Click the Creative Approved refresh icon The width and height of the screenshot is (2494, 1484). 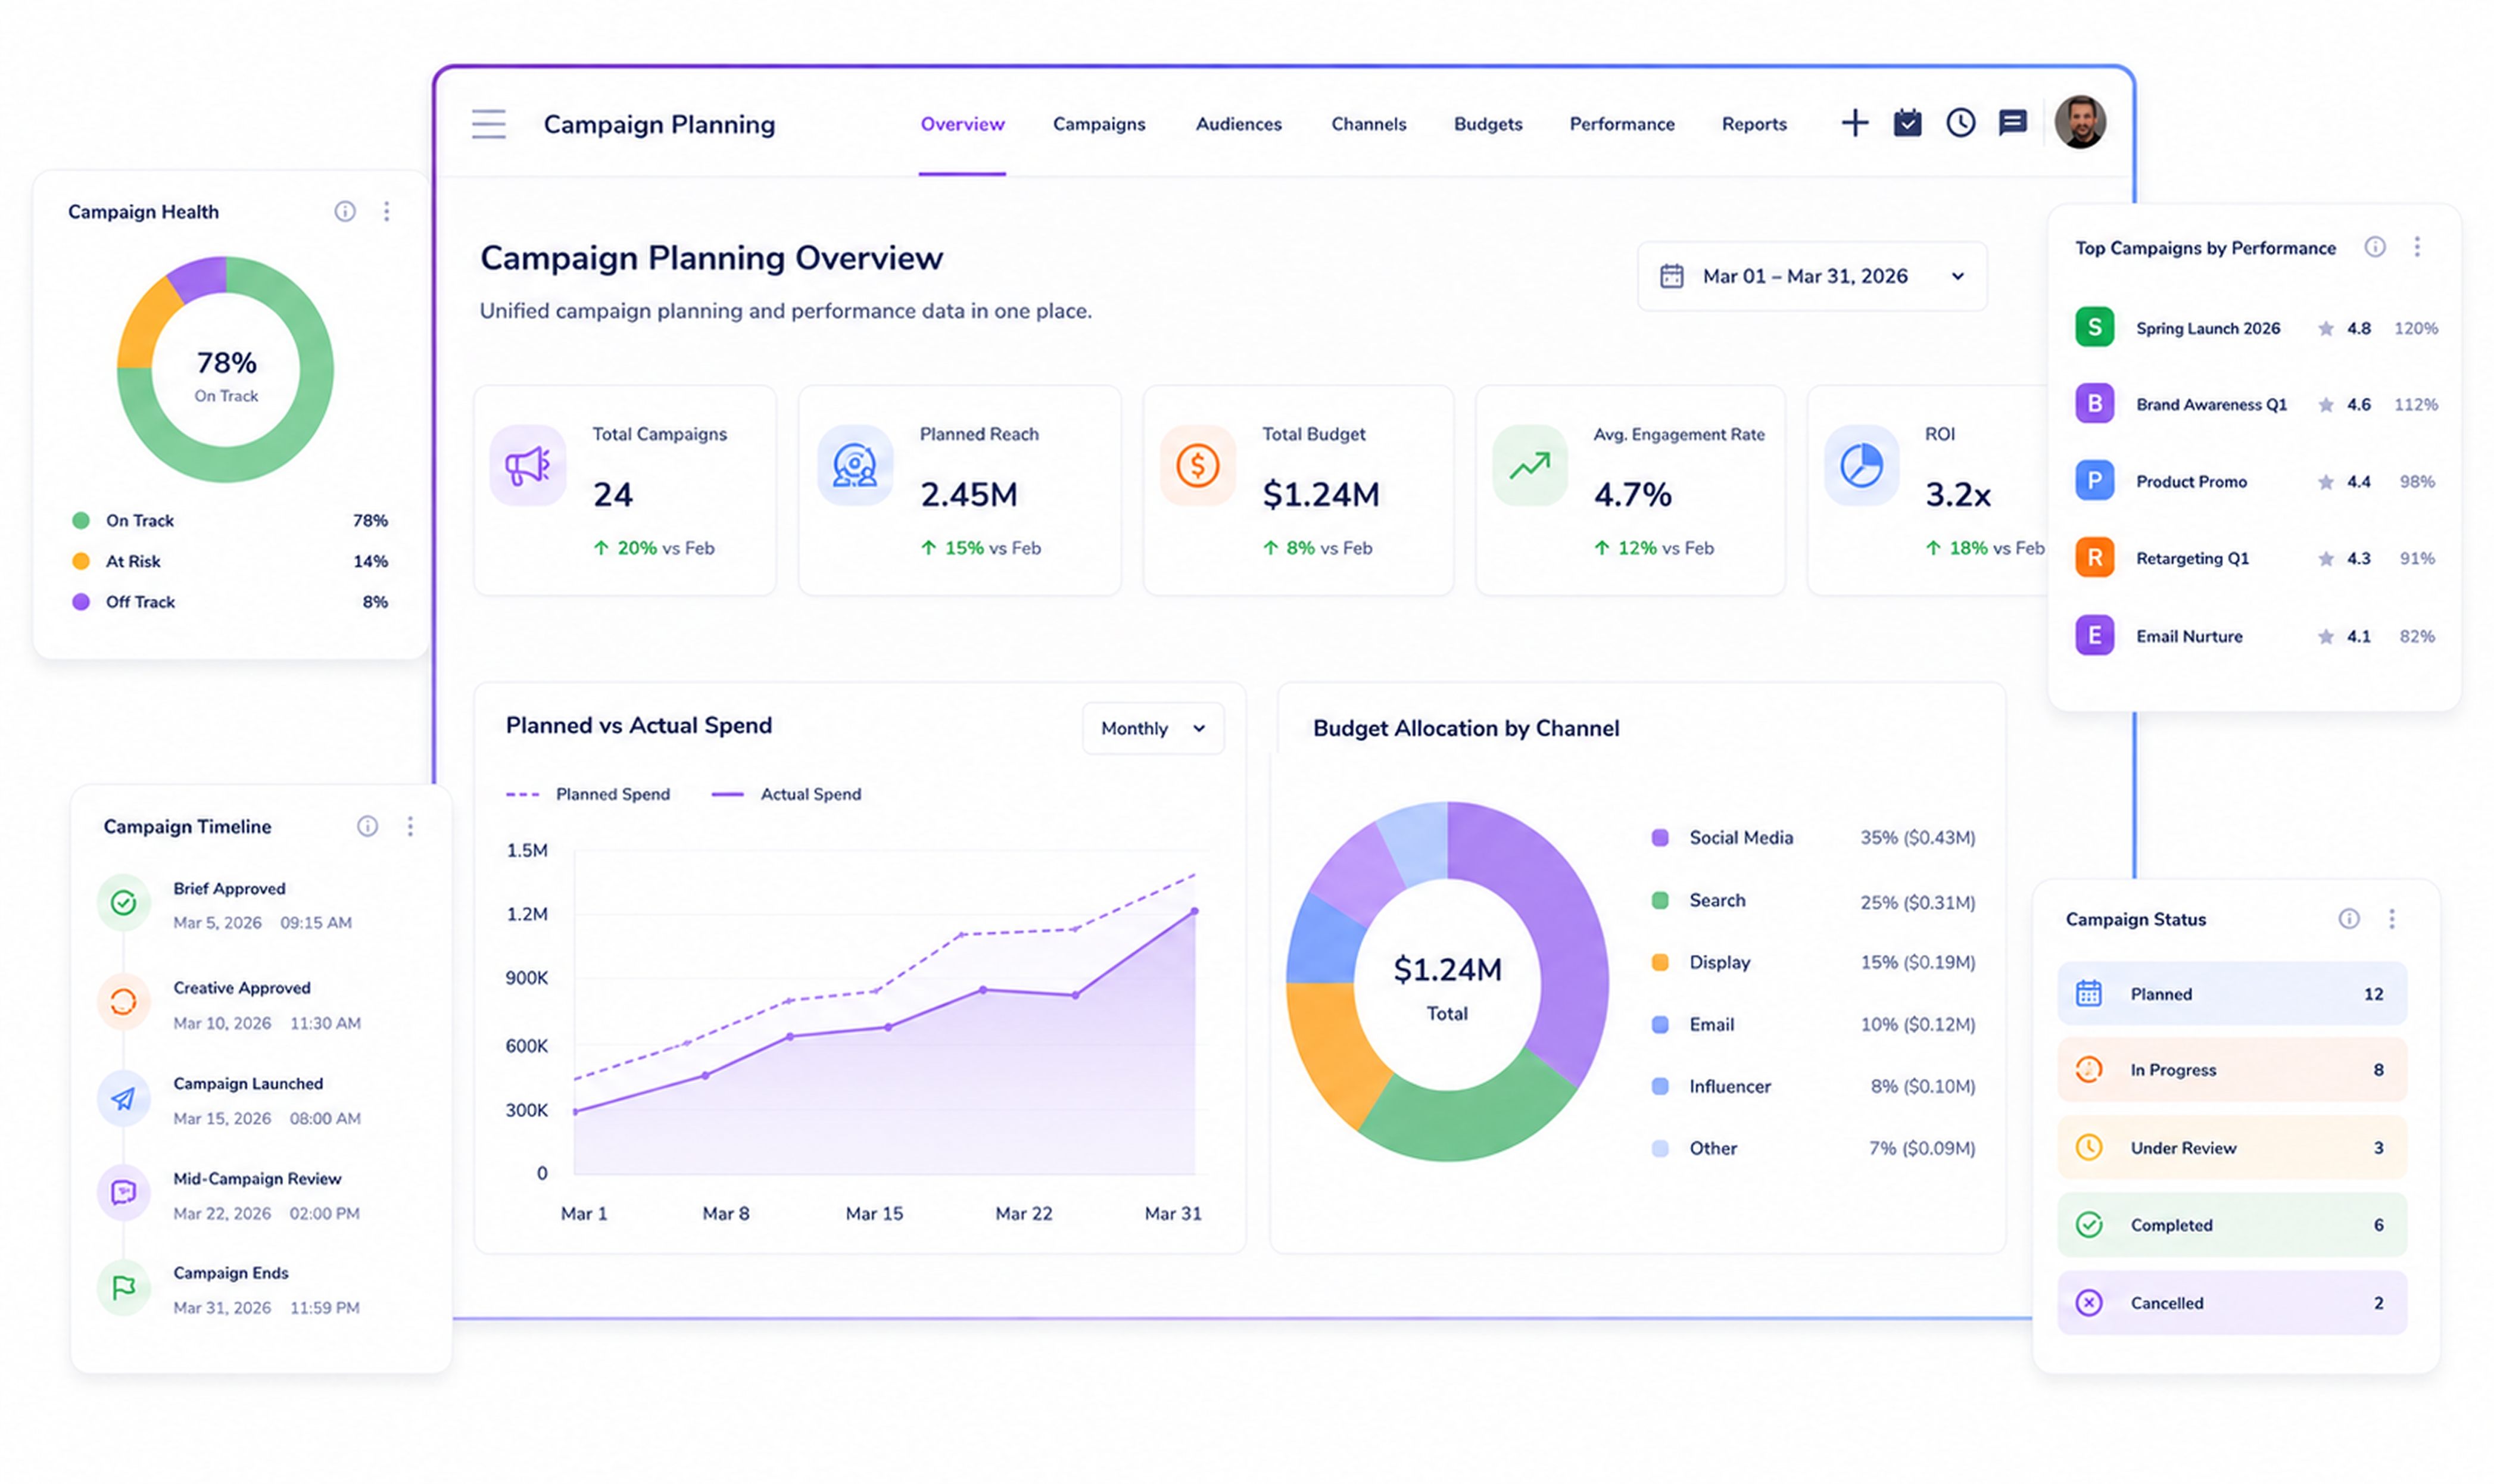coord(124,1002)
